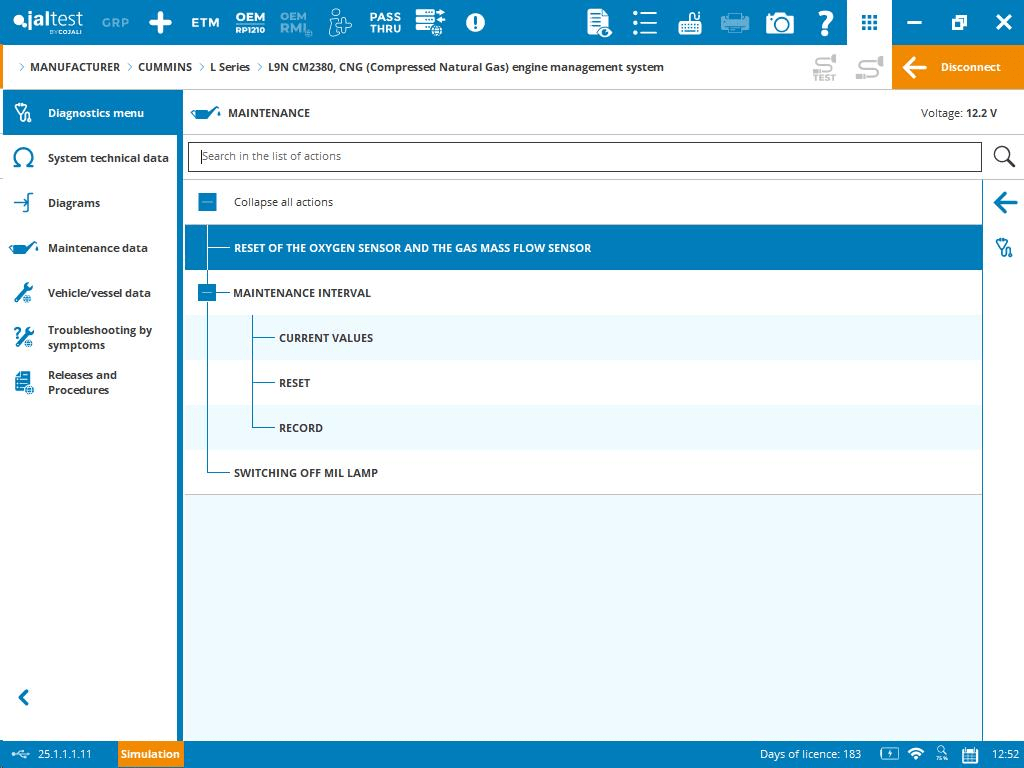
Task: Click the printer icon in top toolbar
Action: (734, 22)
